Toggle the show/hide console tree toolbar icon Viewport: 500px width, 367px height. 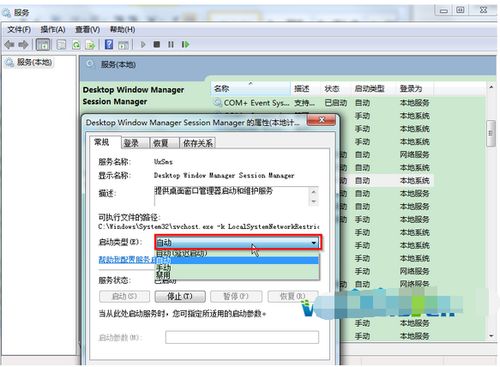point(43,44)
